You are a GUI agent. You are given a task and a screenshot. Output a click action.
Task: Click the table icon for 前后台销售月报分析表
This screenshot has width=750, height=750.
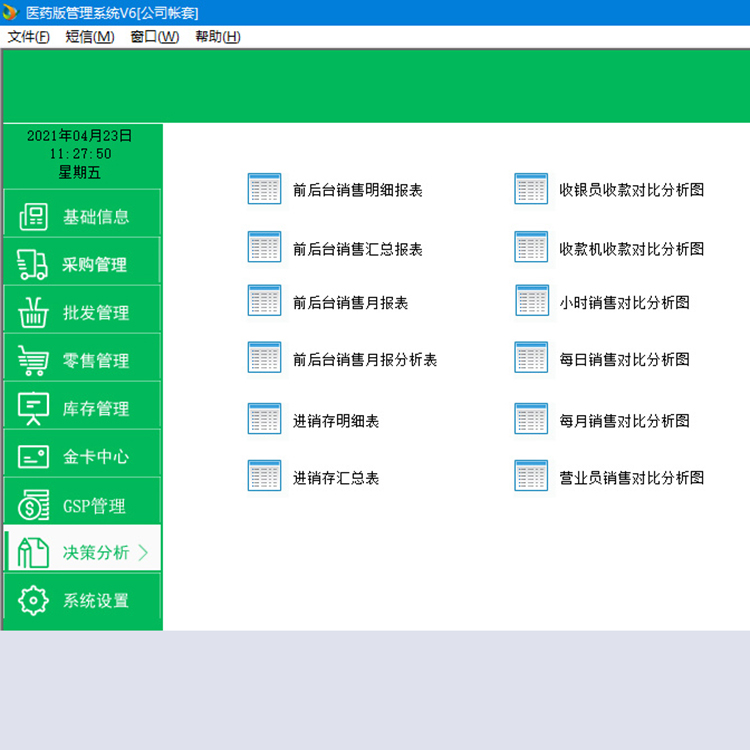click(x=265, y=357)
